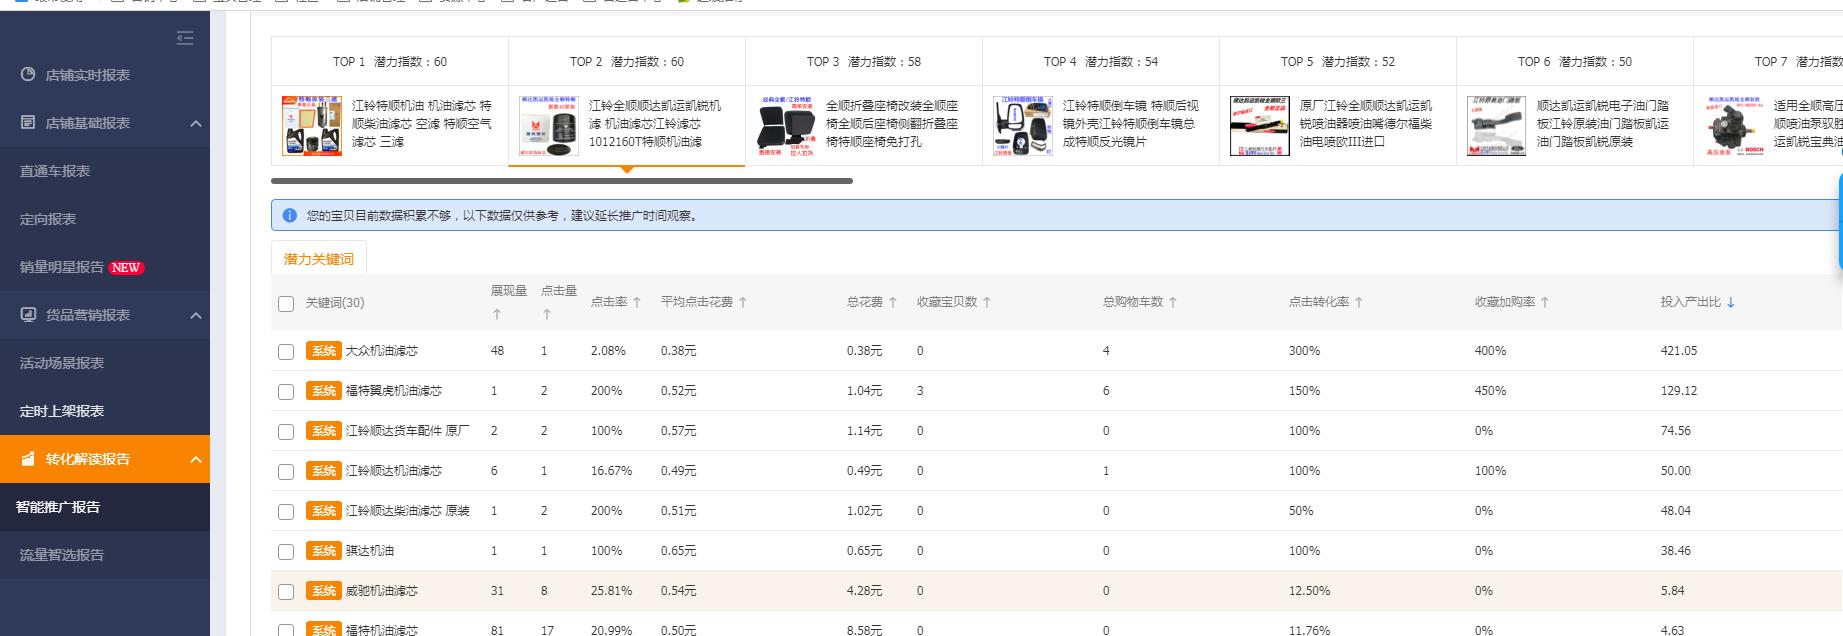This screenshot has width=1843, height=636.
Task: Check the 江铃顺达柴油滤芯 原装 row
Action: tap(286, 512)
